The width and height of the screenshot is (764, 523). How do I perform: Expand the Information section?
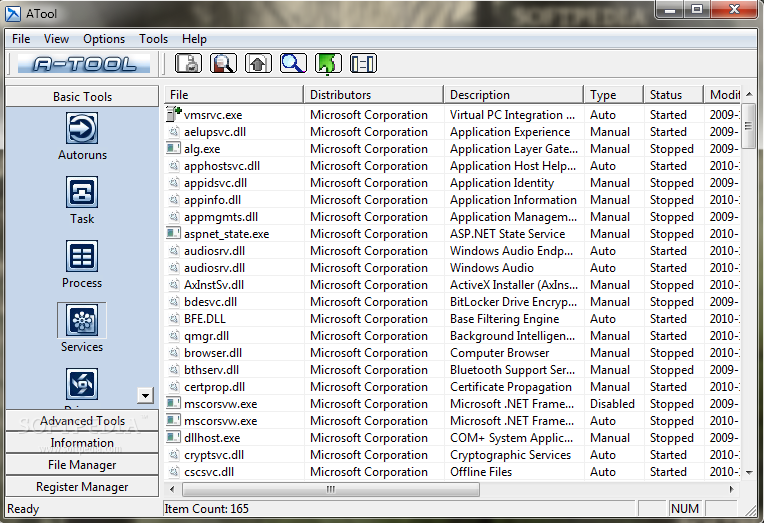(x=82, y=442)
